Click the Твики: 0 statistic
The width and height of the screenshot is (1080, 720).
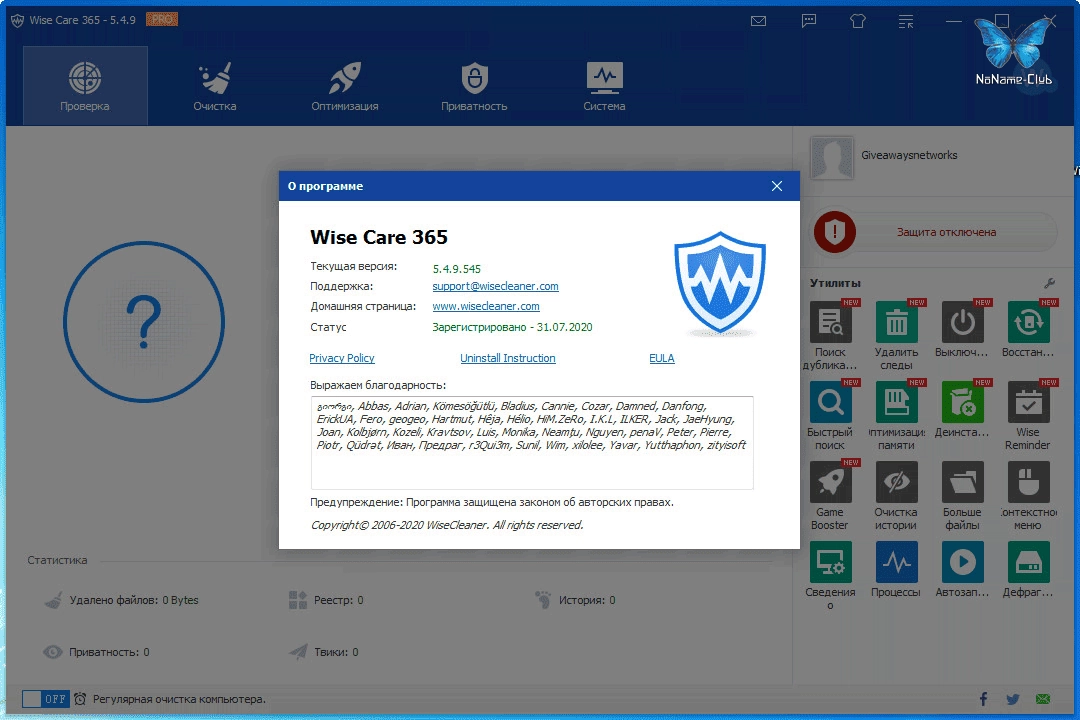click(324, 652)
